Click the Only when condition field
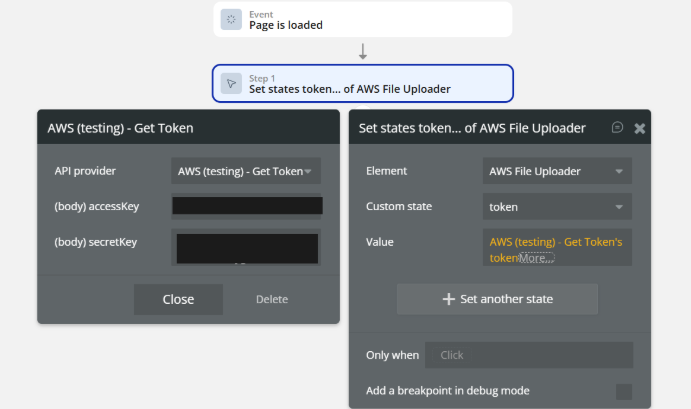Image resolution: width=691 pixels, height=409 pixels. click(529, 355)
